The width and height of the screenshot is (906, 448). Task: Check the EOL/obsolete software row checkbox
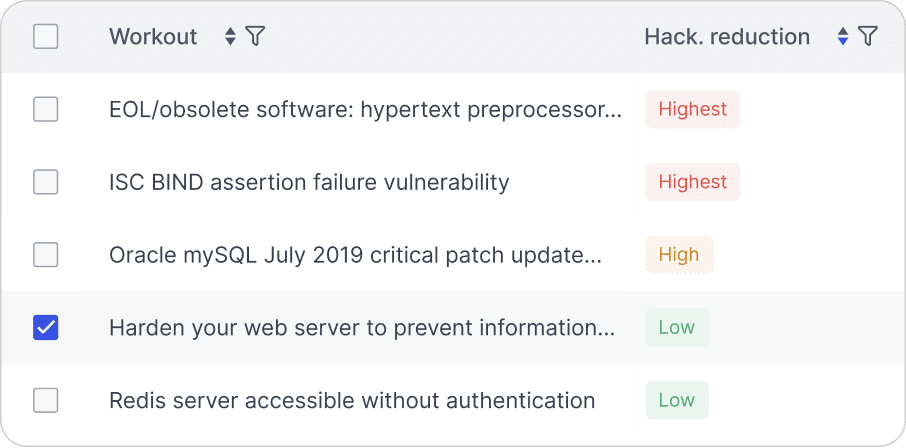click(46, 109)
